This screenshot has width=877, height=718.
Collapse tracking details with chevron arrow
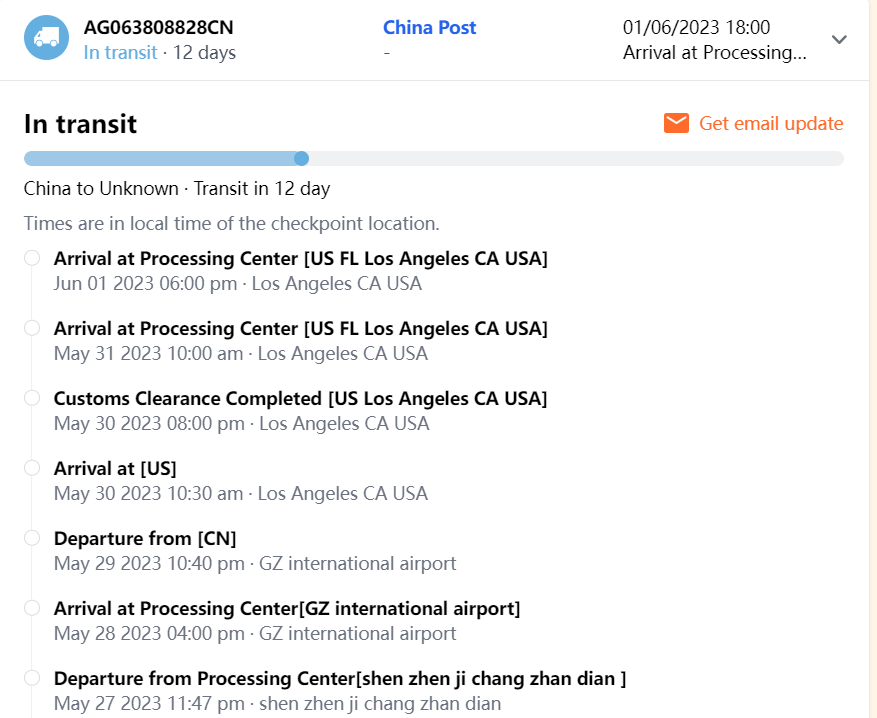coord(840,40)
